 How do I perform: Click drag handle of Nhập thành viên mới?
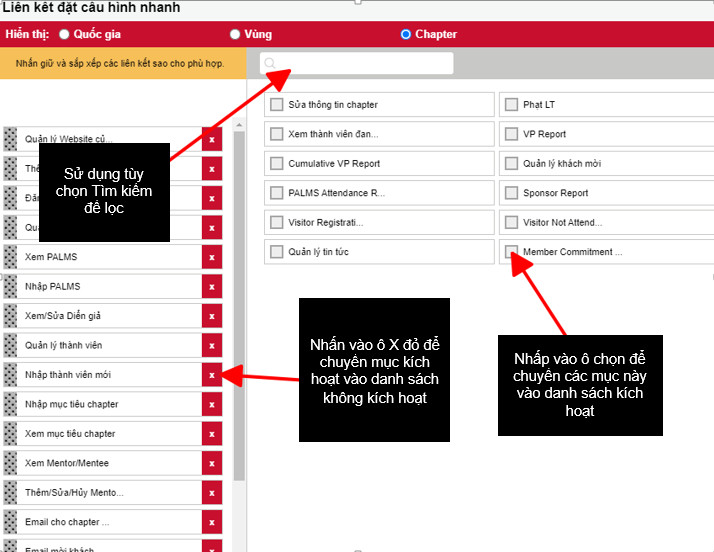11,375
